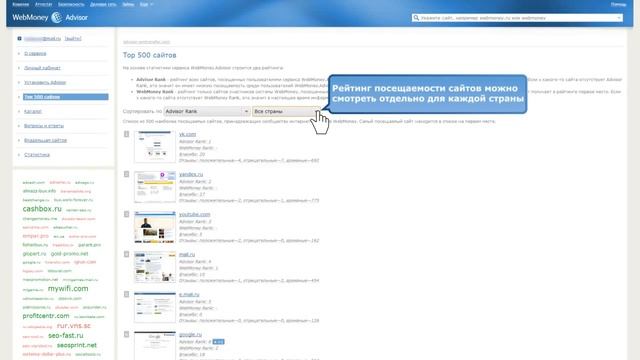Open the google.ru site thumbnail
640x360 pixels.
(155, 345)
